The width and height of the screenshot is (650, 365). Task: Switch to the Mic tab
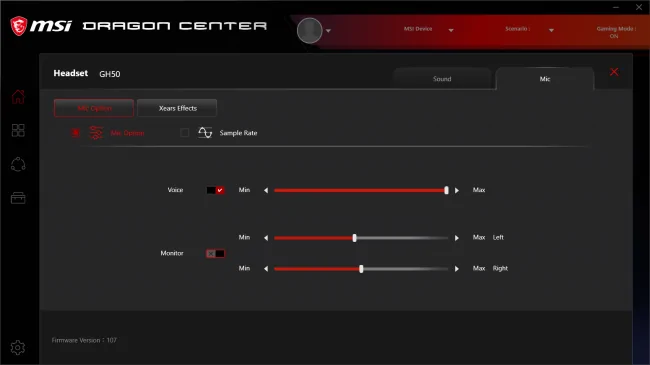coord(545,79)
